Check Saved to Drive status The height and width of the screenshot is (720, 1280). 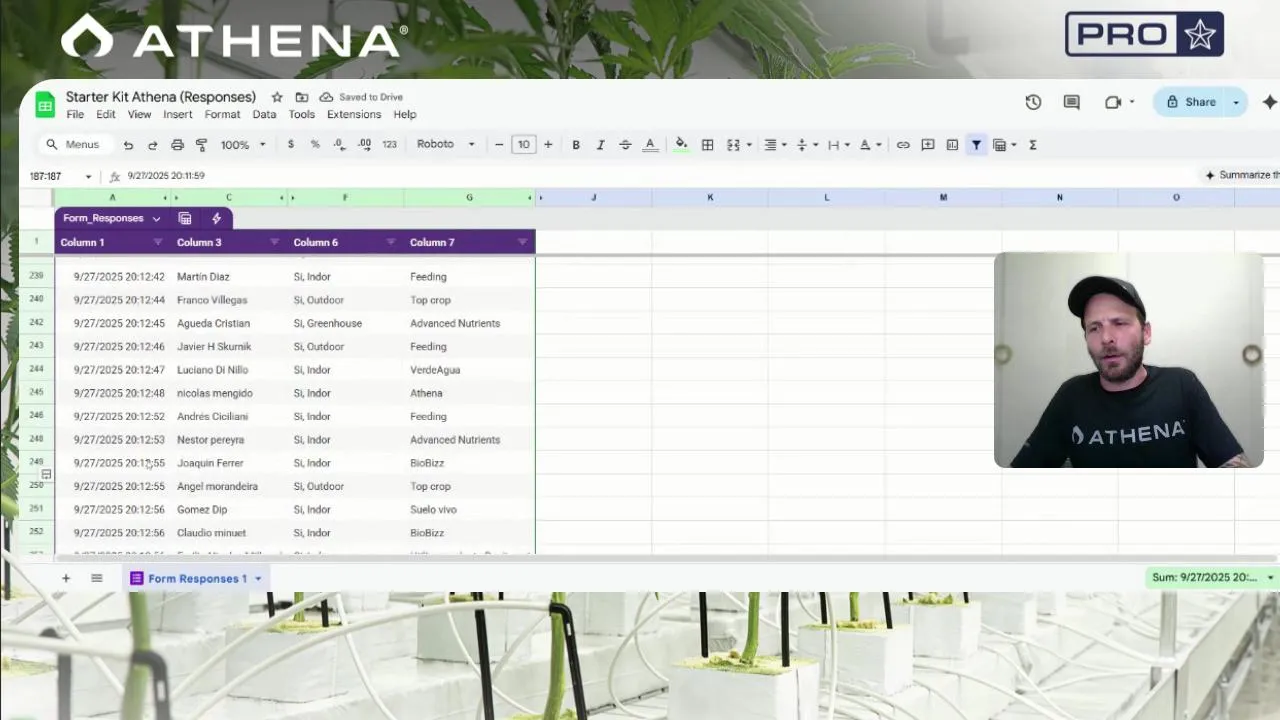pos(361,97)
